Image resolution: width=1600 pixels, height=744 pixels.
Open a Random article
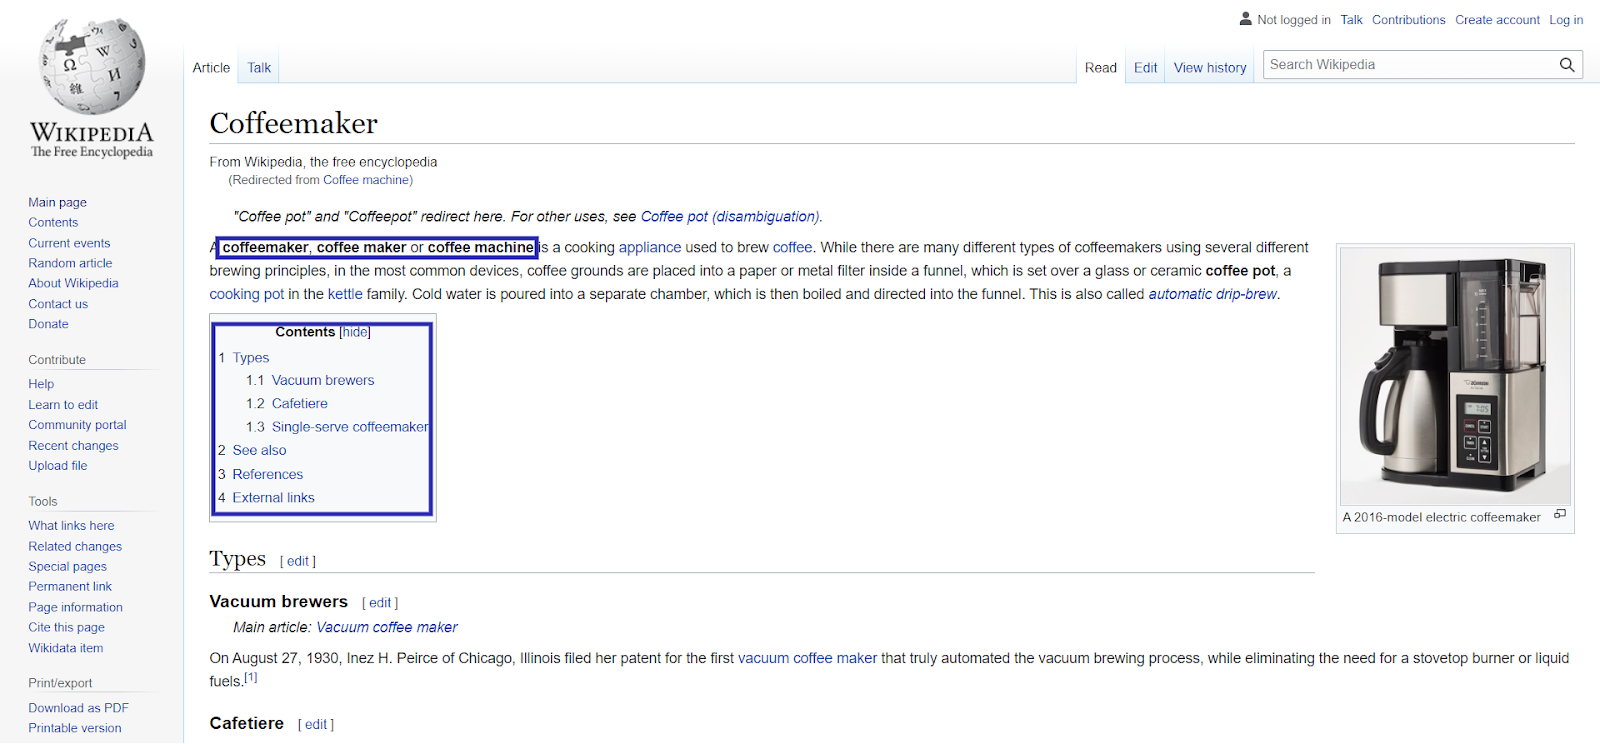coord(70,263)
